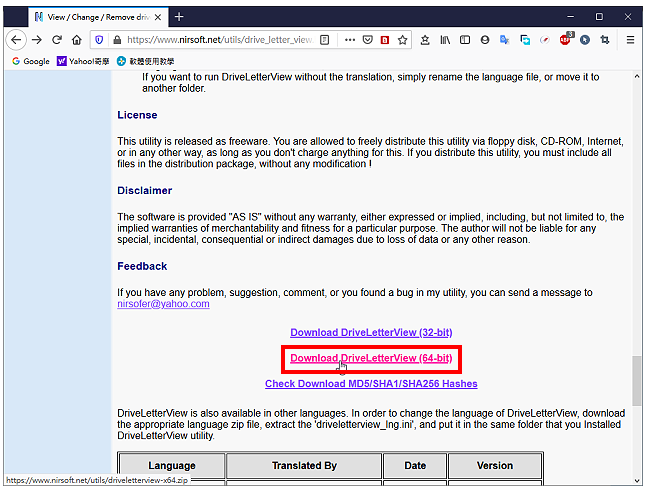Open the page actions three-dots menu
The width and height of the screenshot is (655, 494).
350,40
